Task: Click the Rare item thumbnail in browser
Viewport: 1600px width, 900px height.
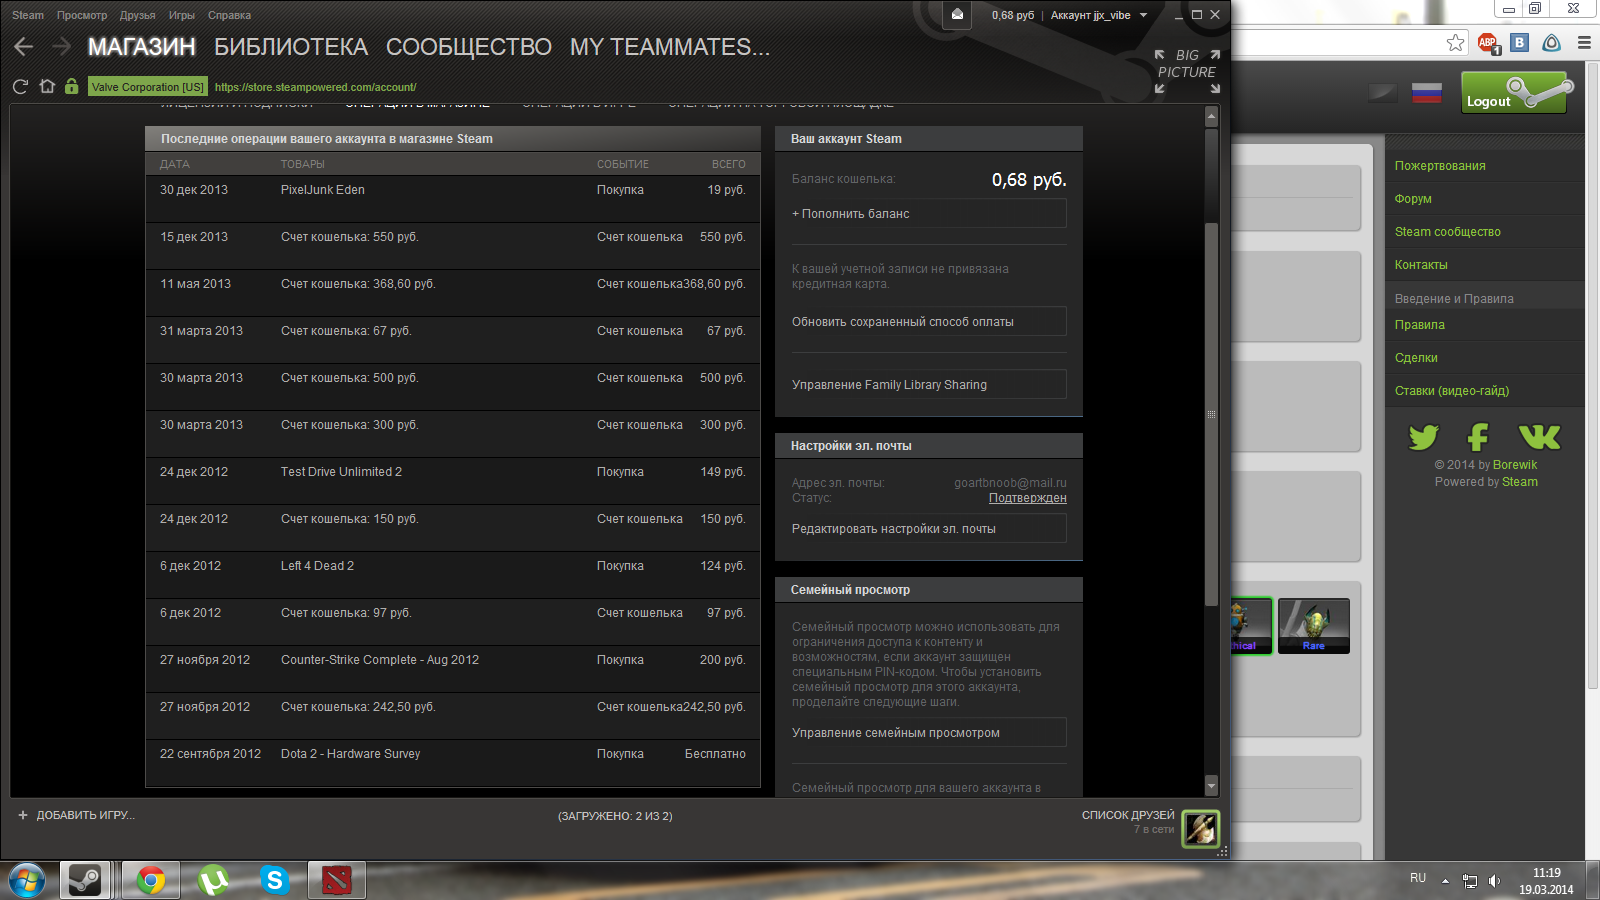Action: [x=1314, y=626]
